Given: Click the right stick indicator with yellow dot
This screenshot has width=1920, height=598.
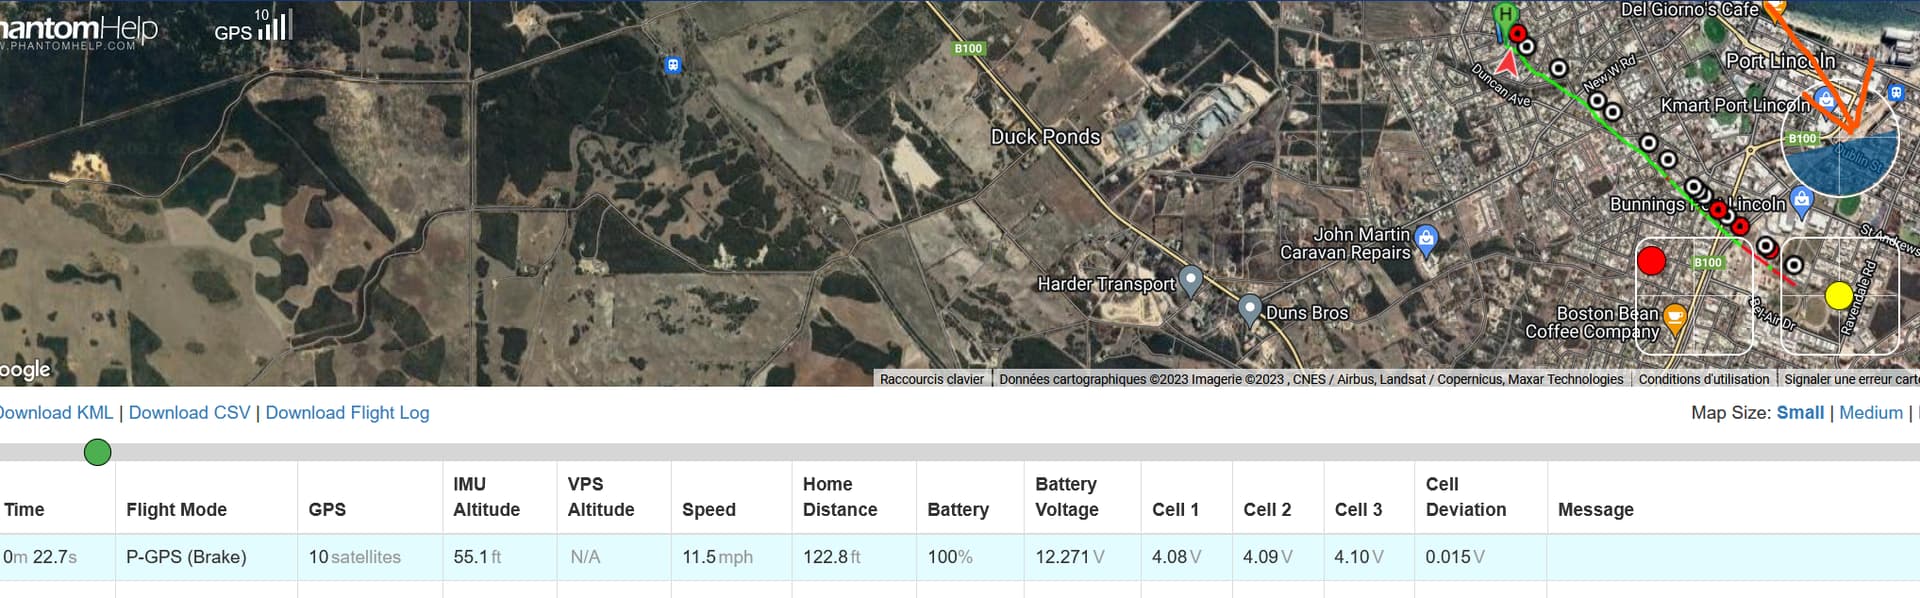Looking at the screenshot, I should tap(1840, 295).
